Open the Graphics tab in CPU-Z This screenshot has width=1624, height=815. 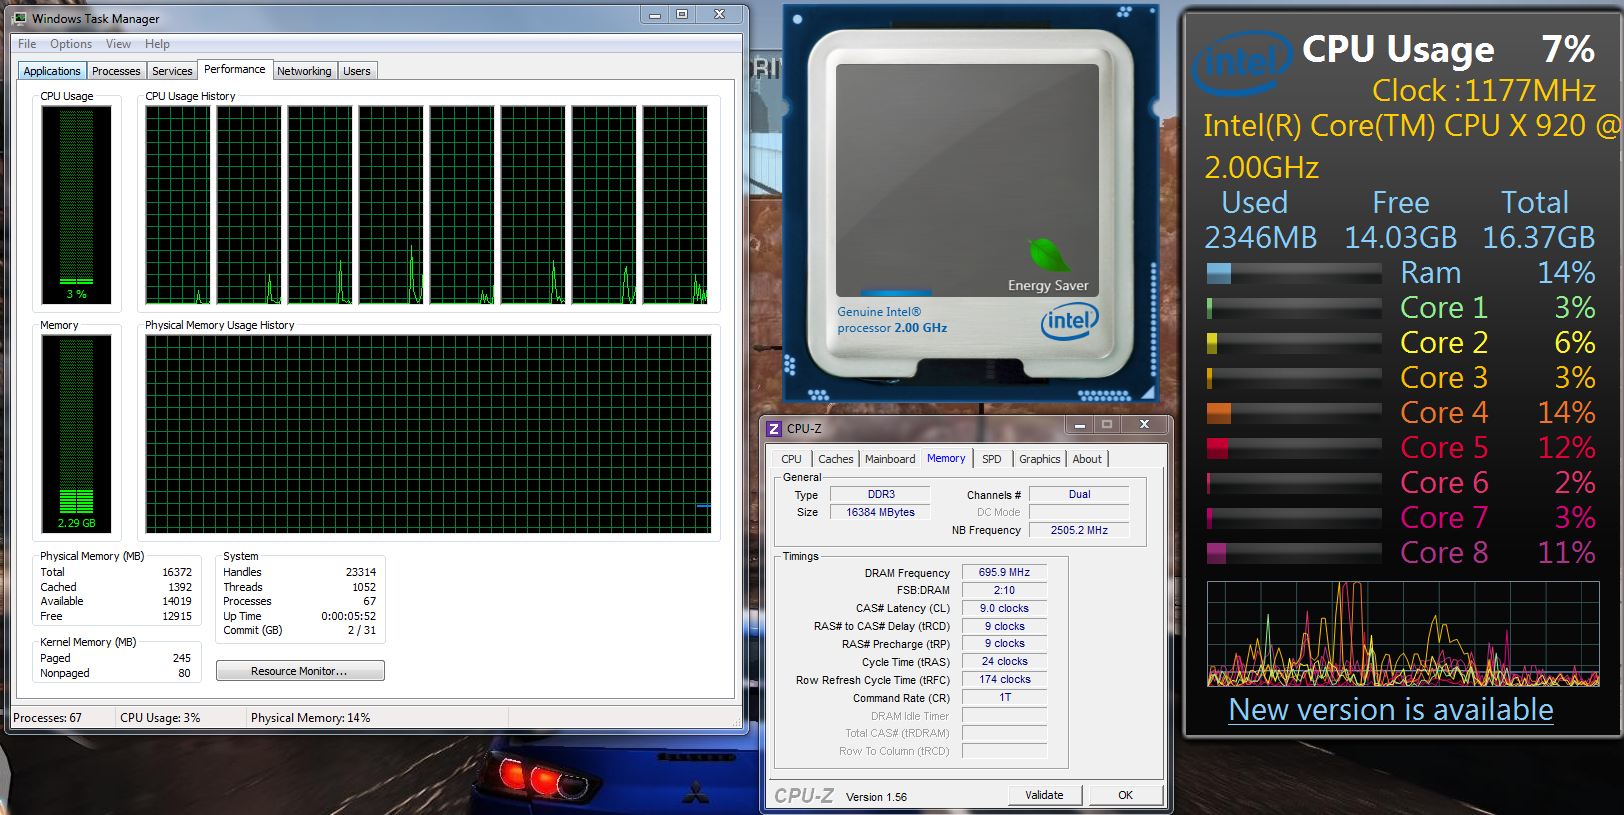coord(1040,459)
